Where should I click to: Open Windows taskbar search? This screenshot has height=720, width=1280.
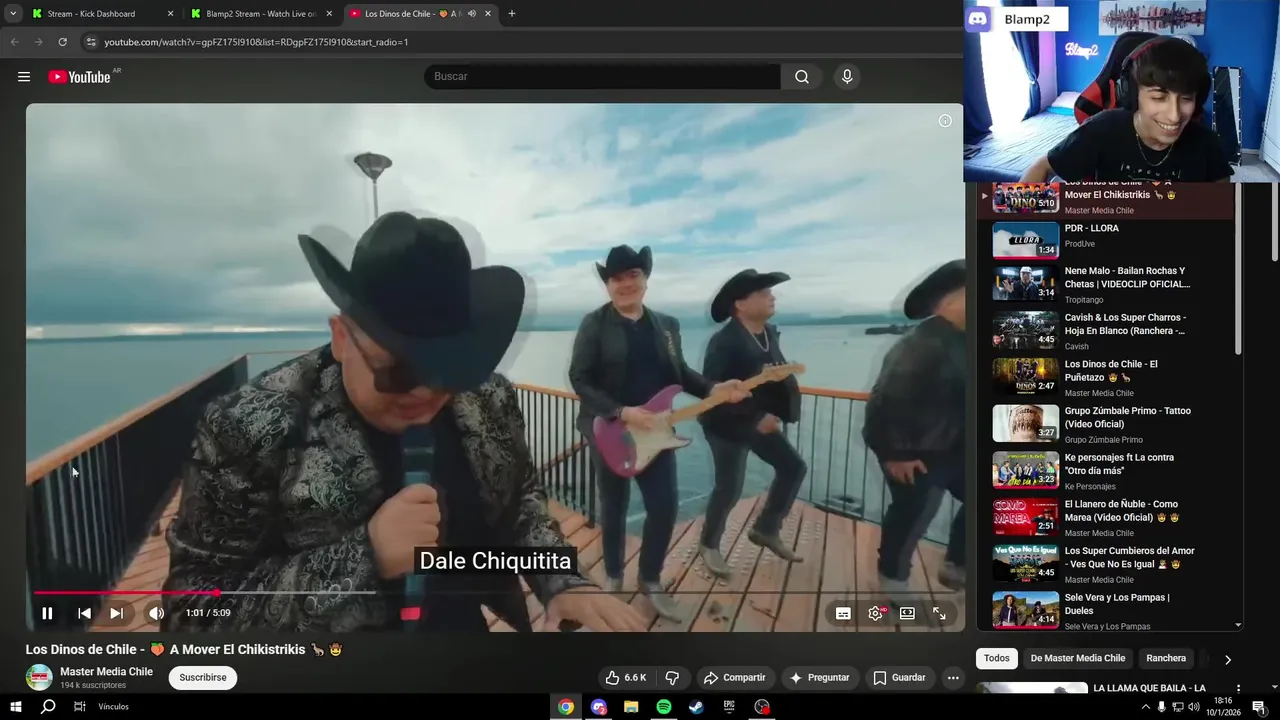pos(47,707)
